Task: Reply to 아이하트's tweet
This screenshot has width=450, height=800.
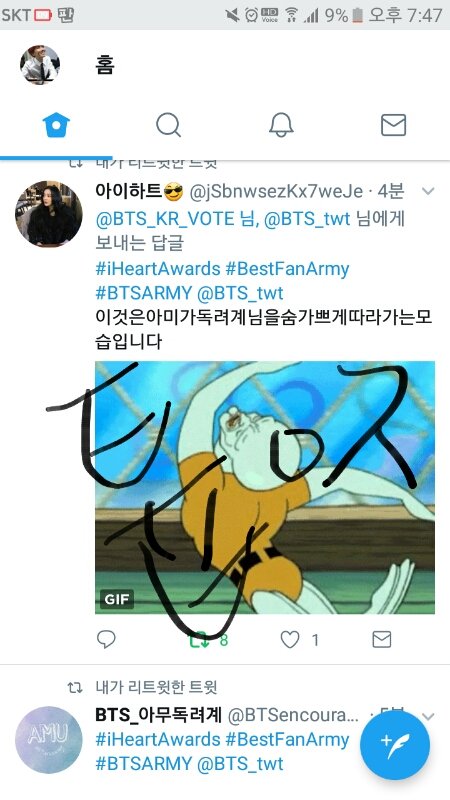Action: click(x=106, y=639)
